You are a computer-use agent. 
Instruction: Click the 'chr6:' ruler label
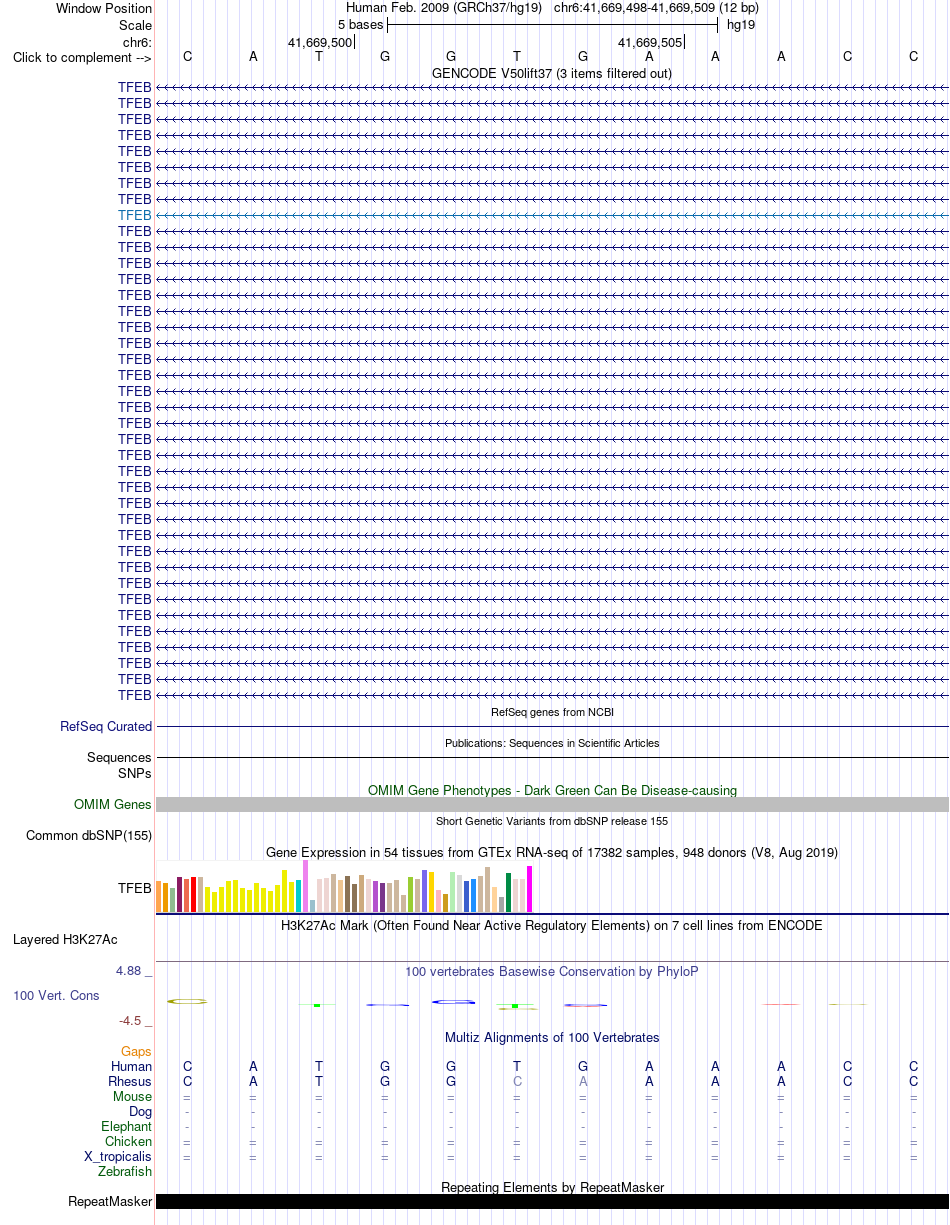(x=137, y=42)
